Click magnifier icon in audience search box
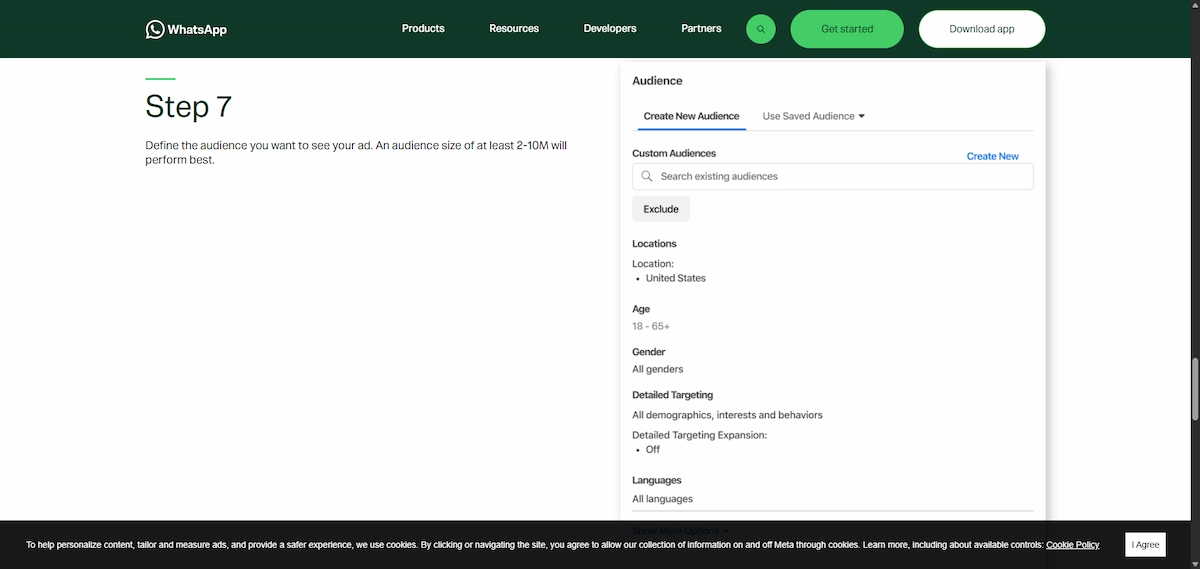The height and width of the screenshot is (569, 1200). pos(647,176)
